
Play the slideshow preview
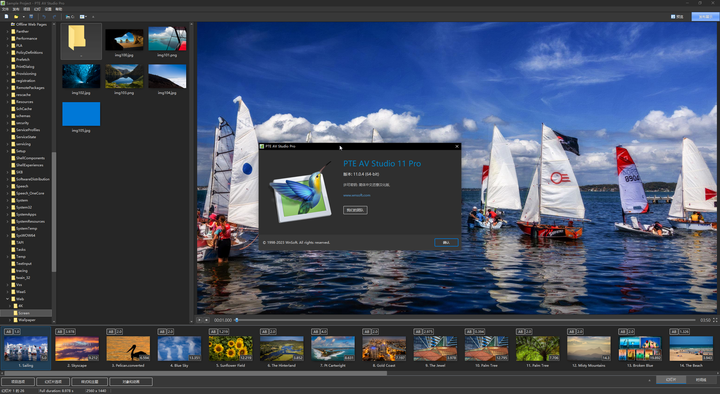coord(199,320)
